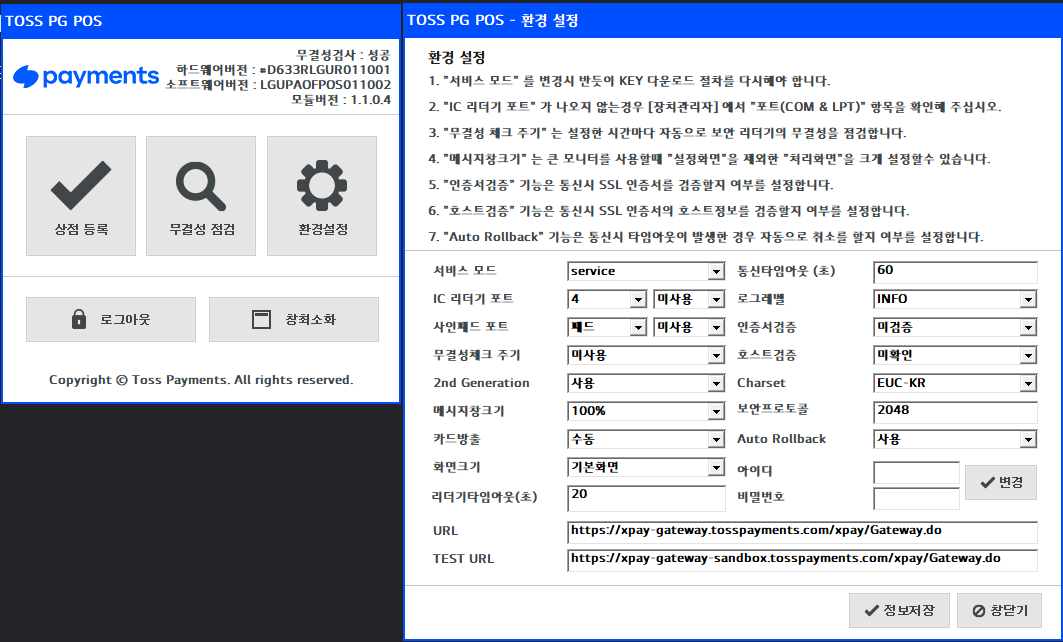Open the 메시지창크기 dropdown showing 100%
The height and width of the screenshot is (642, 1063).
[646, 411]
